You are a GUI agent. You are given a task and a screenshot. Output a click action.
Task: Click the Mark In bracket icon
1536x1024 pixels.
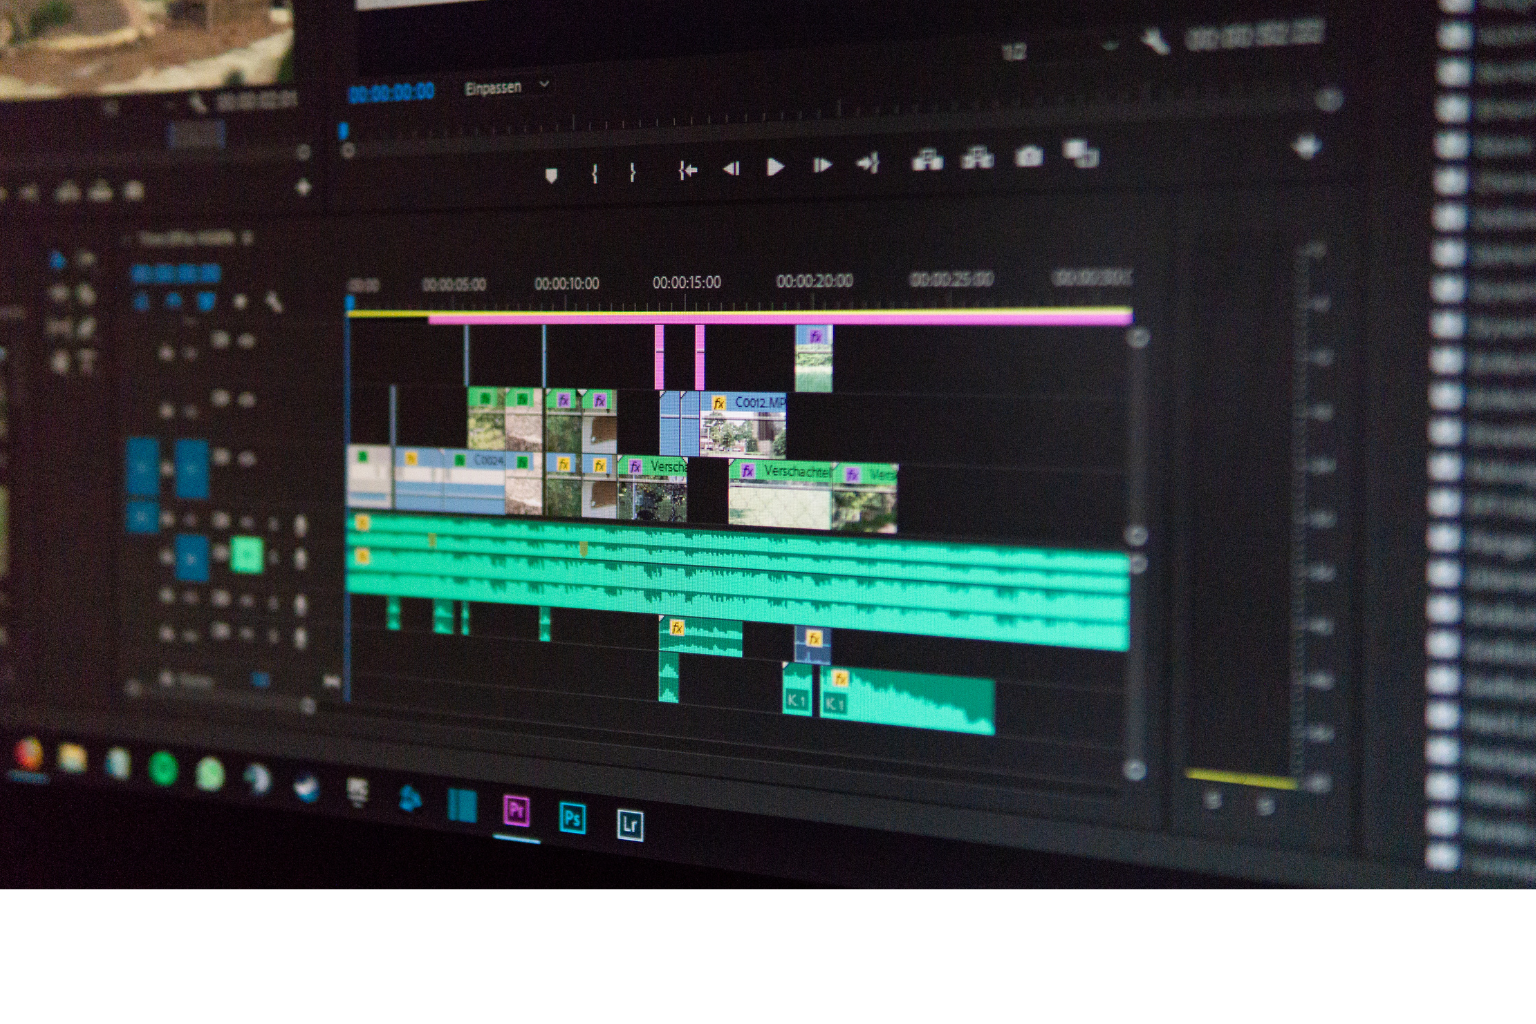click(x=595, y=173)
